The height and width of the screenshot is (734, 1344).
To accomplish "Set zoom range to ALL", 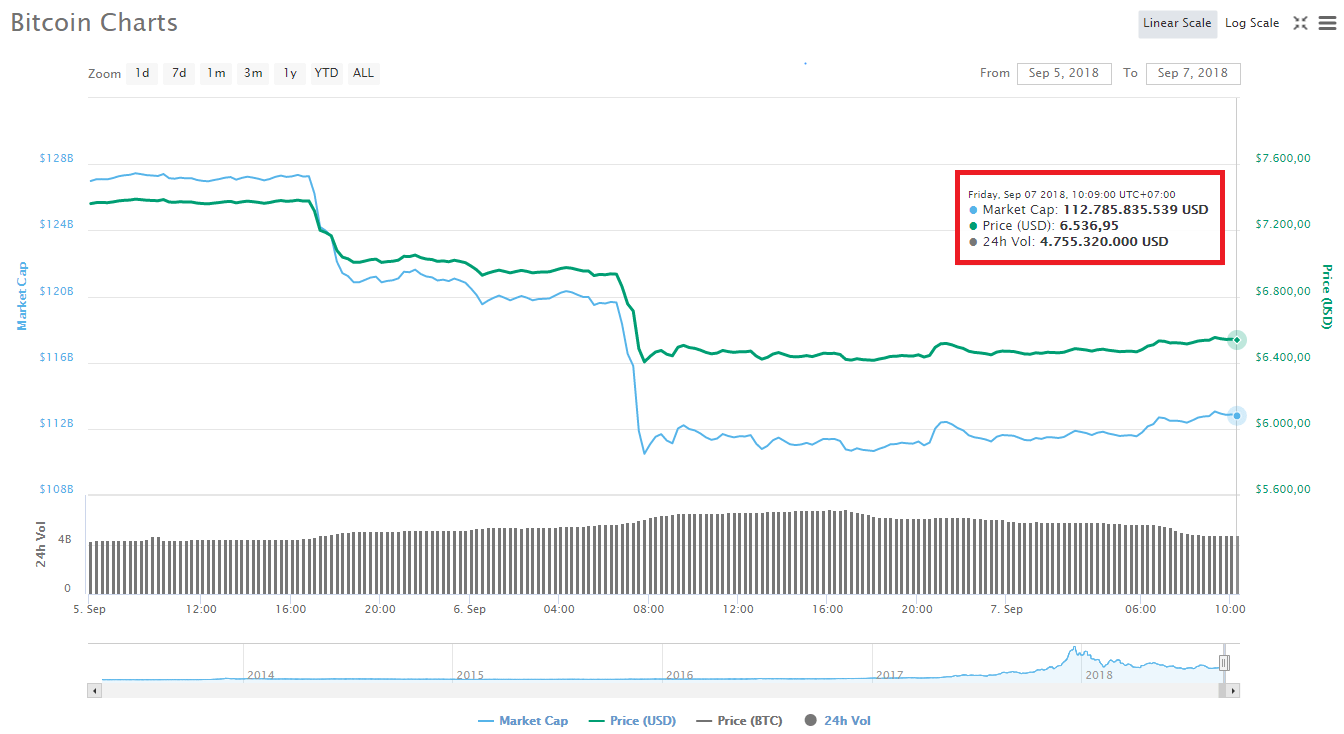I will [x=363, y=73].
